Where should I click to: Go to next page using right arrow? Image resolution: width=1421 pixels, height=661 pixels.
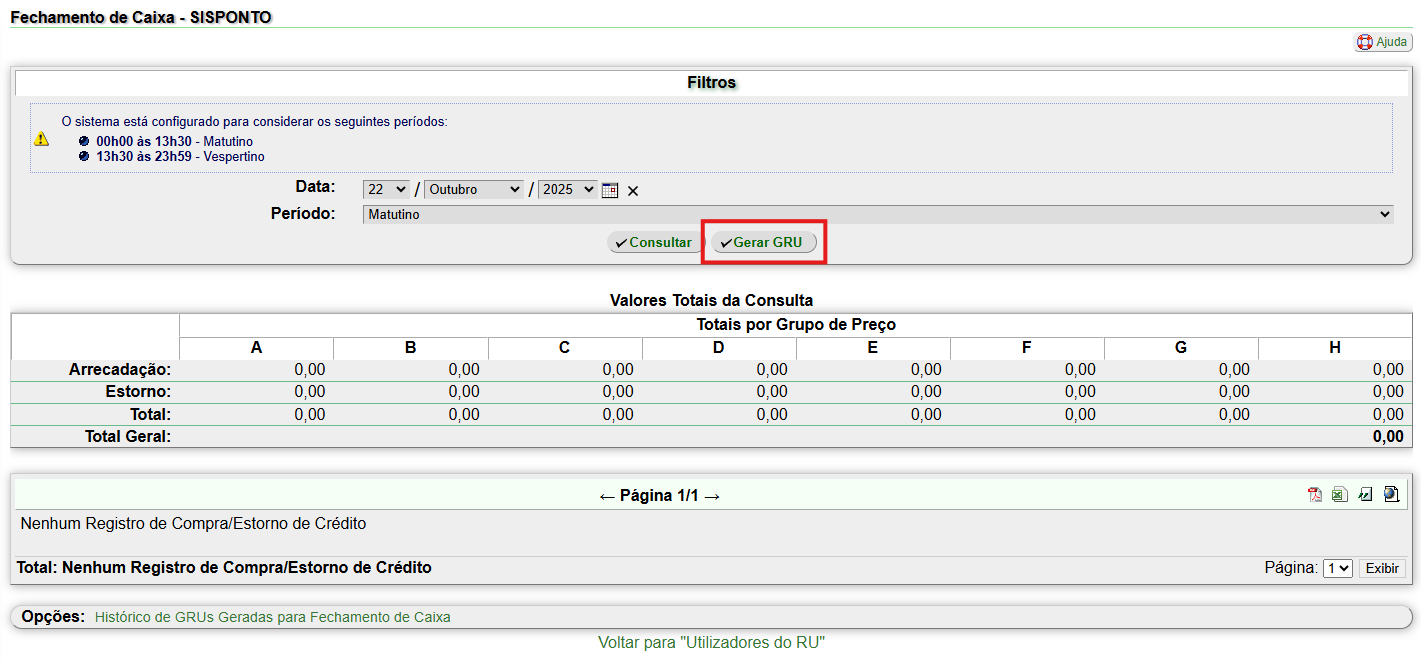712,496
